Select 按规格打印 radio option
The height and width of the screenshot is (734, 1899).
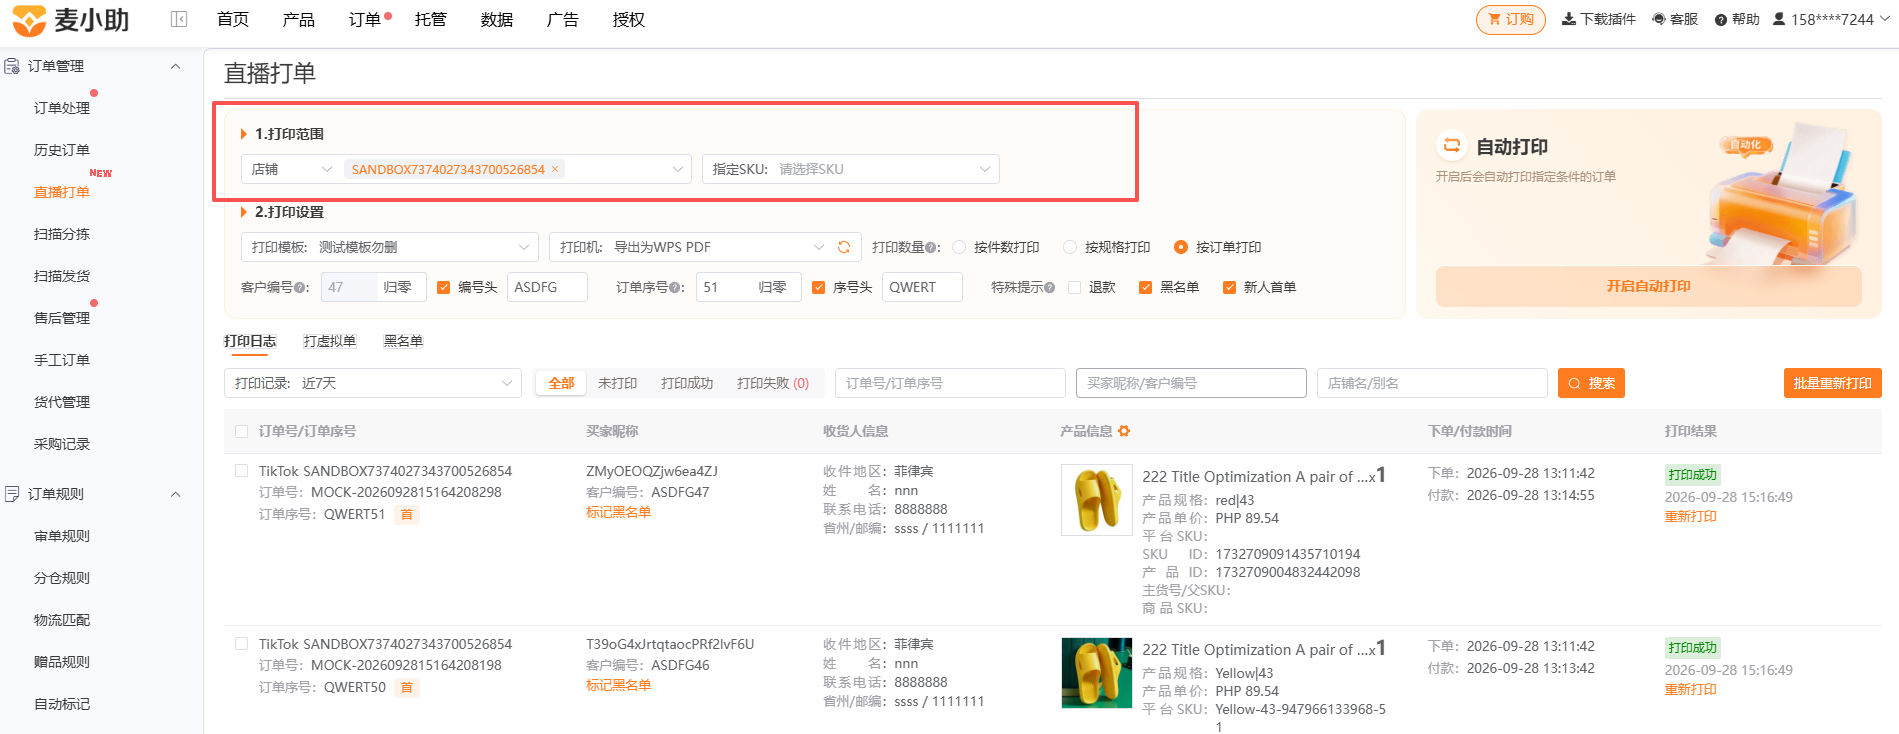click(x=1070, y=247)
